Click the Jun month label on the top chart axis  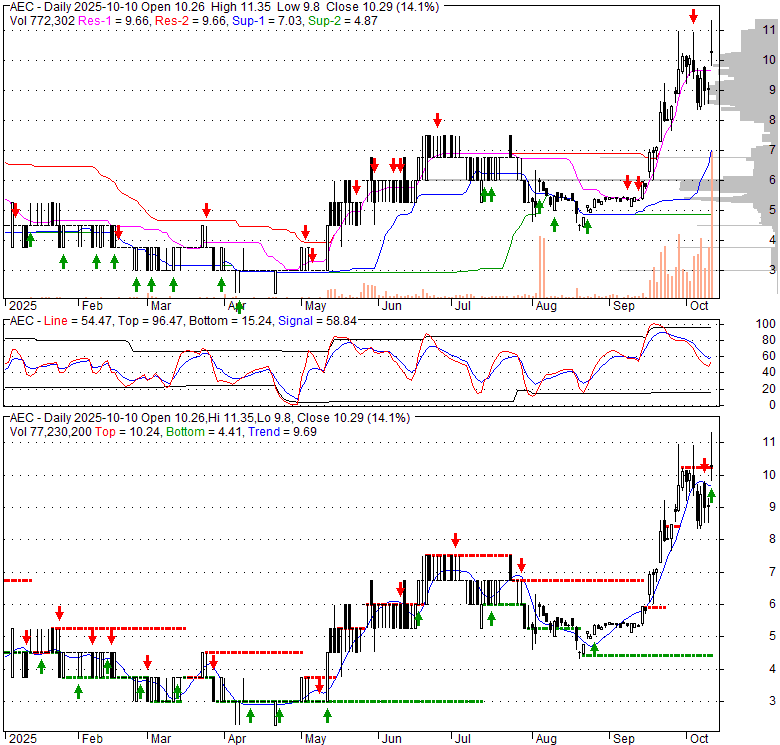(391, 306)
